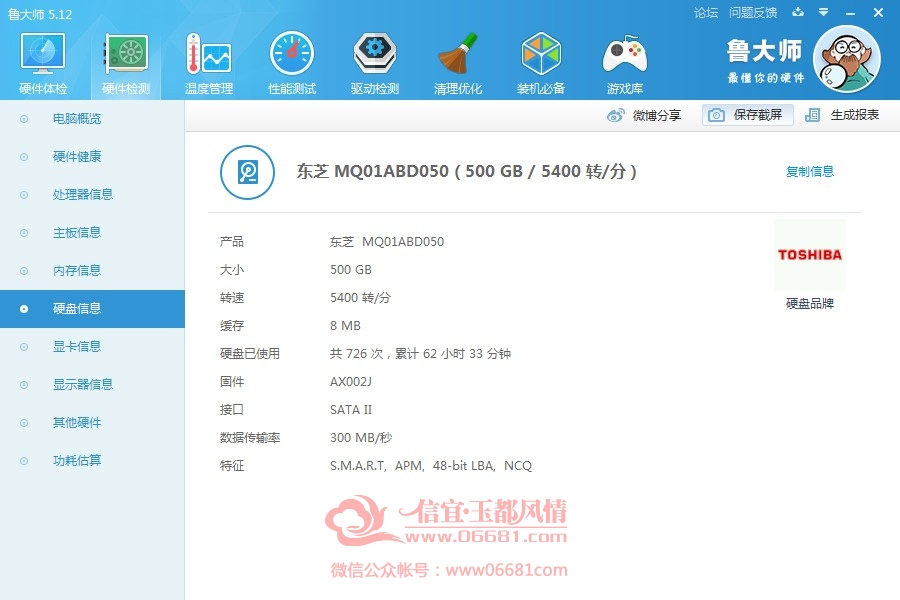Click the 硬盘品牌 label under the logo

809,303
